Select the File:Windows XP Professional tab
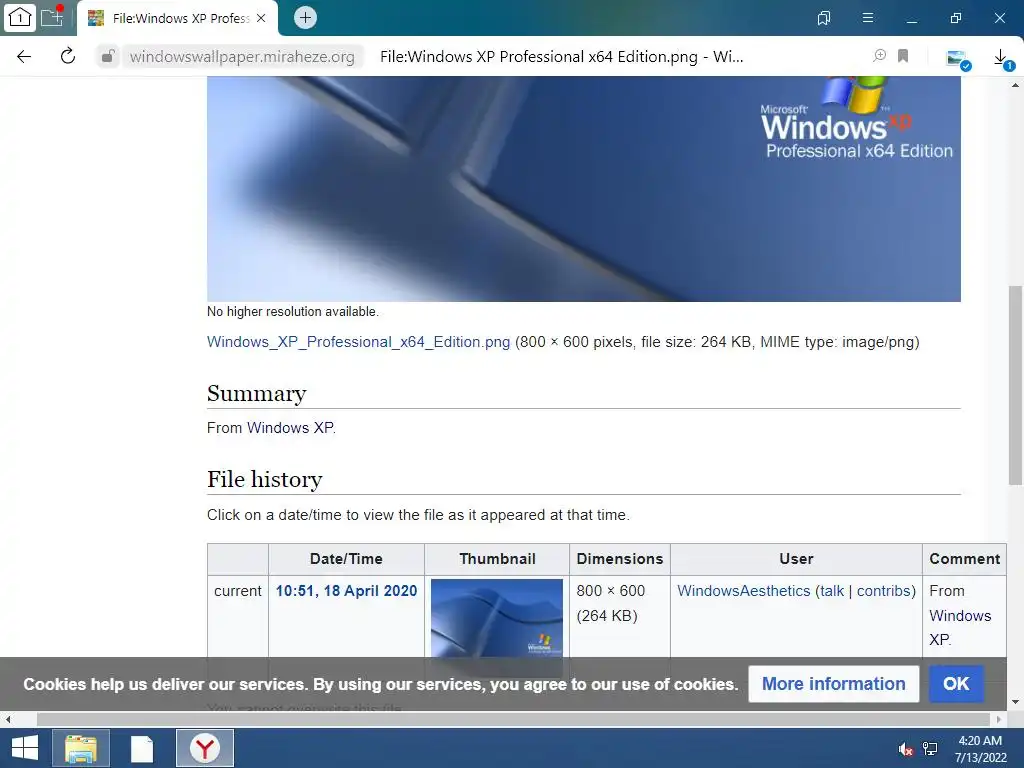The width and height of the screenshot is (1024, 768). 178,18
